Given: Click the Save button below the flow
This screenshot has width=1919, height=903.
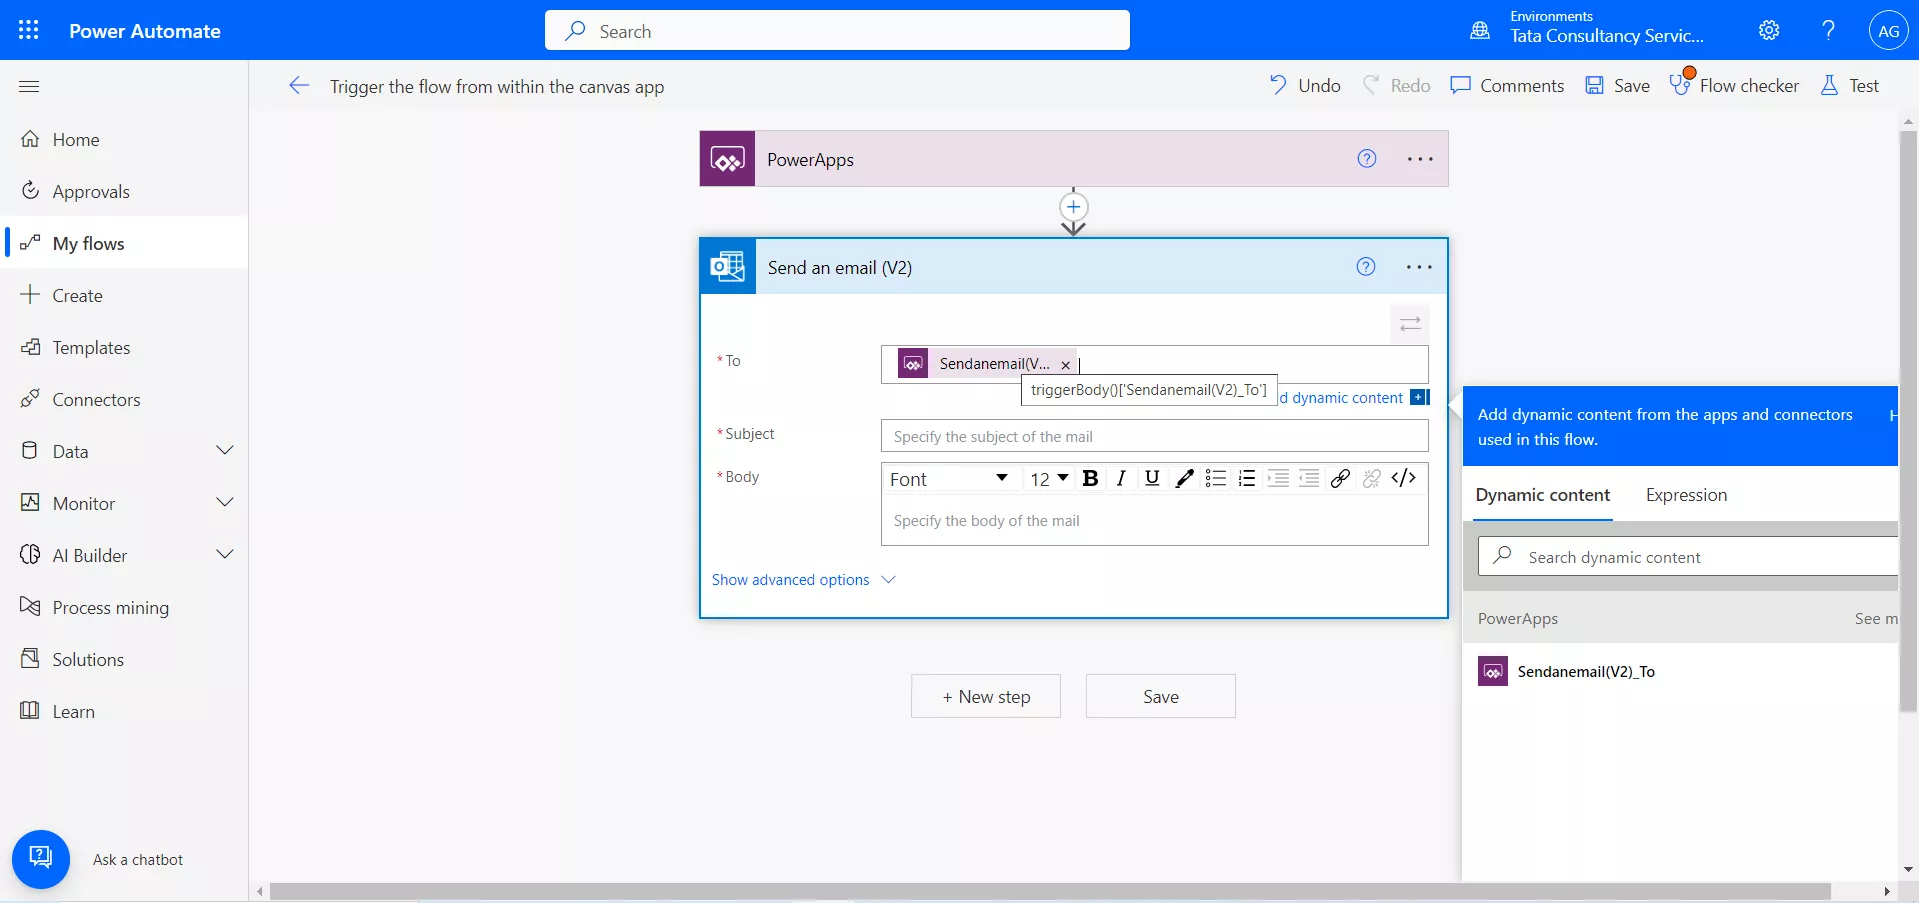Looking at the screenshot, I should [1161, 697].
